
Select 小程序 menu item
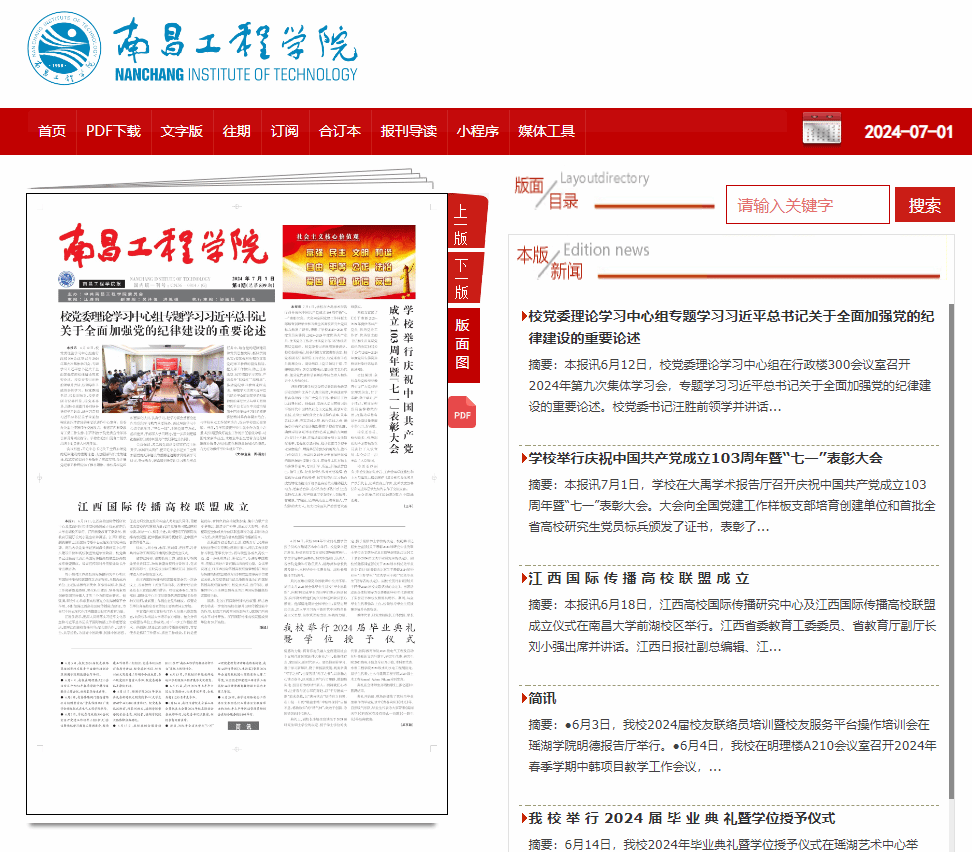click(x=477, y=131)
